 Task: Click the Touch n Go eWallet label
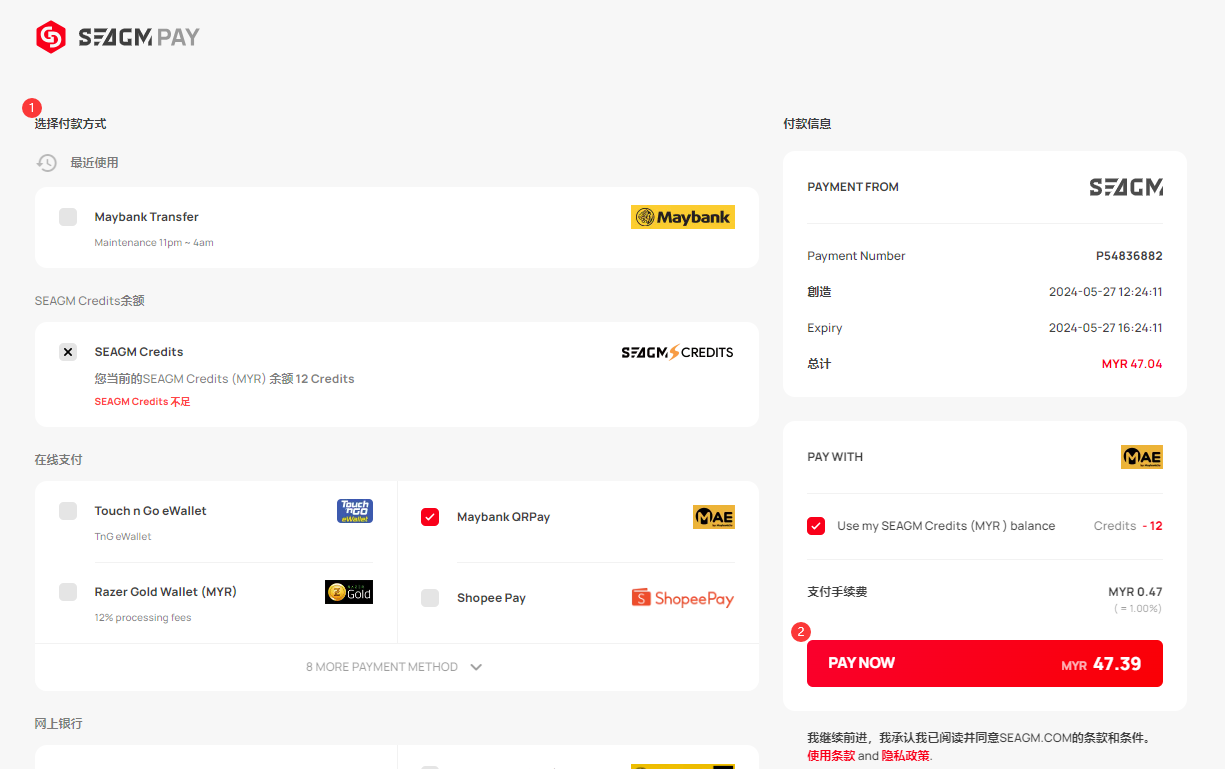151,511
